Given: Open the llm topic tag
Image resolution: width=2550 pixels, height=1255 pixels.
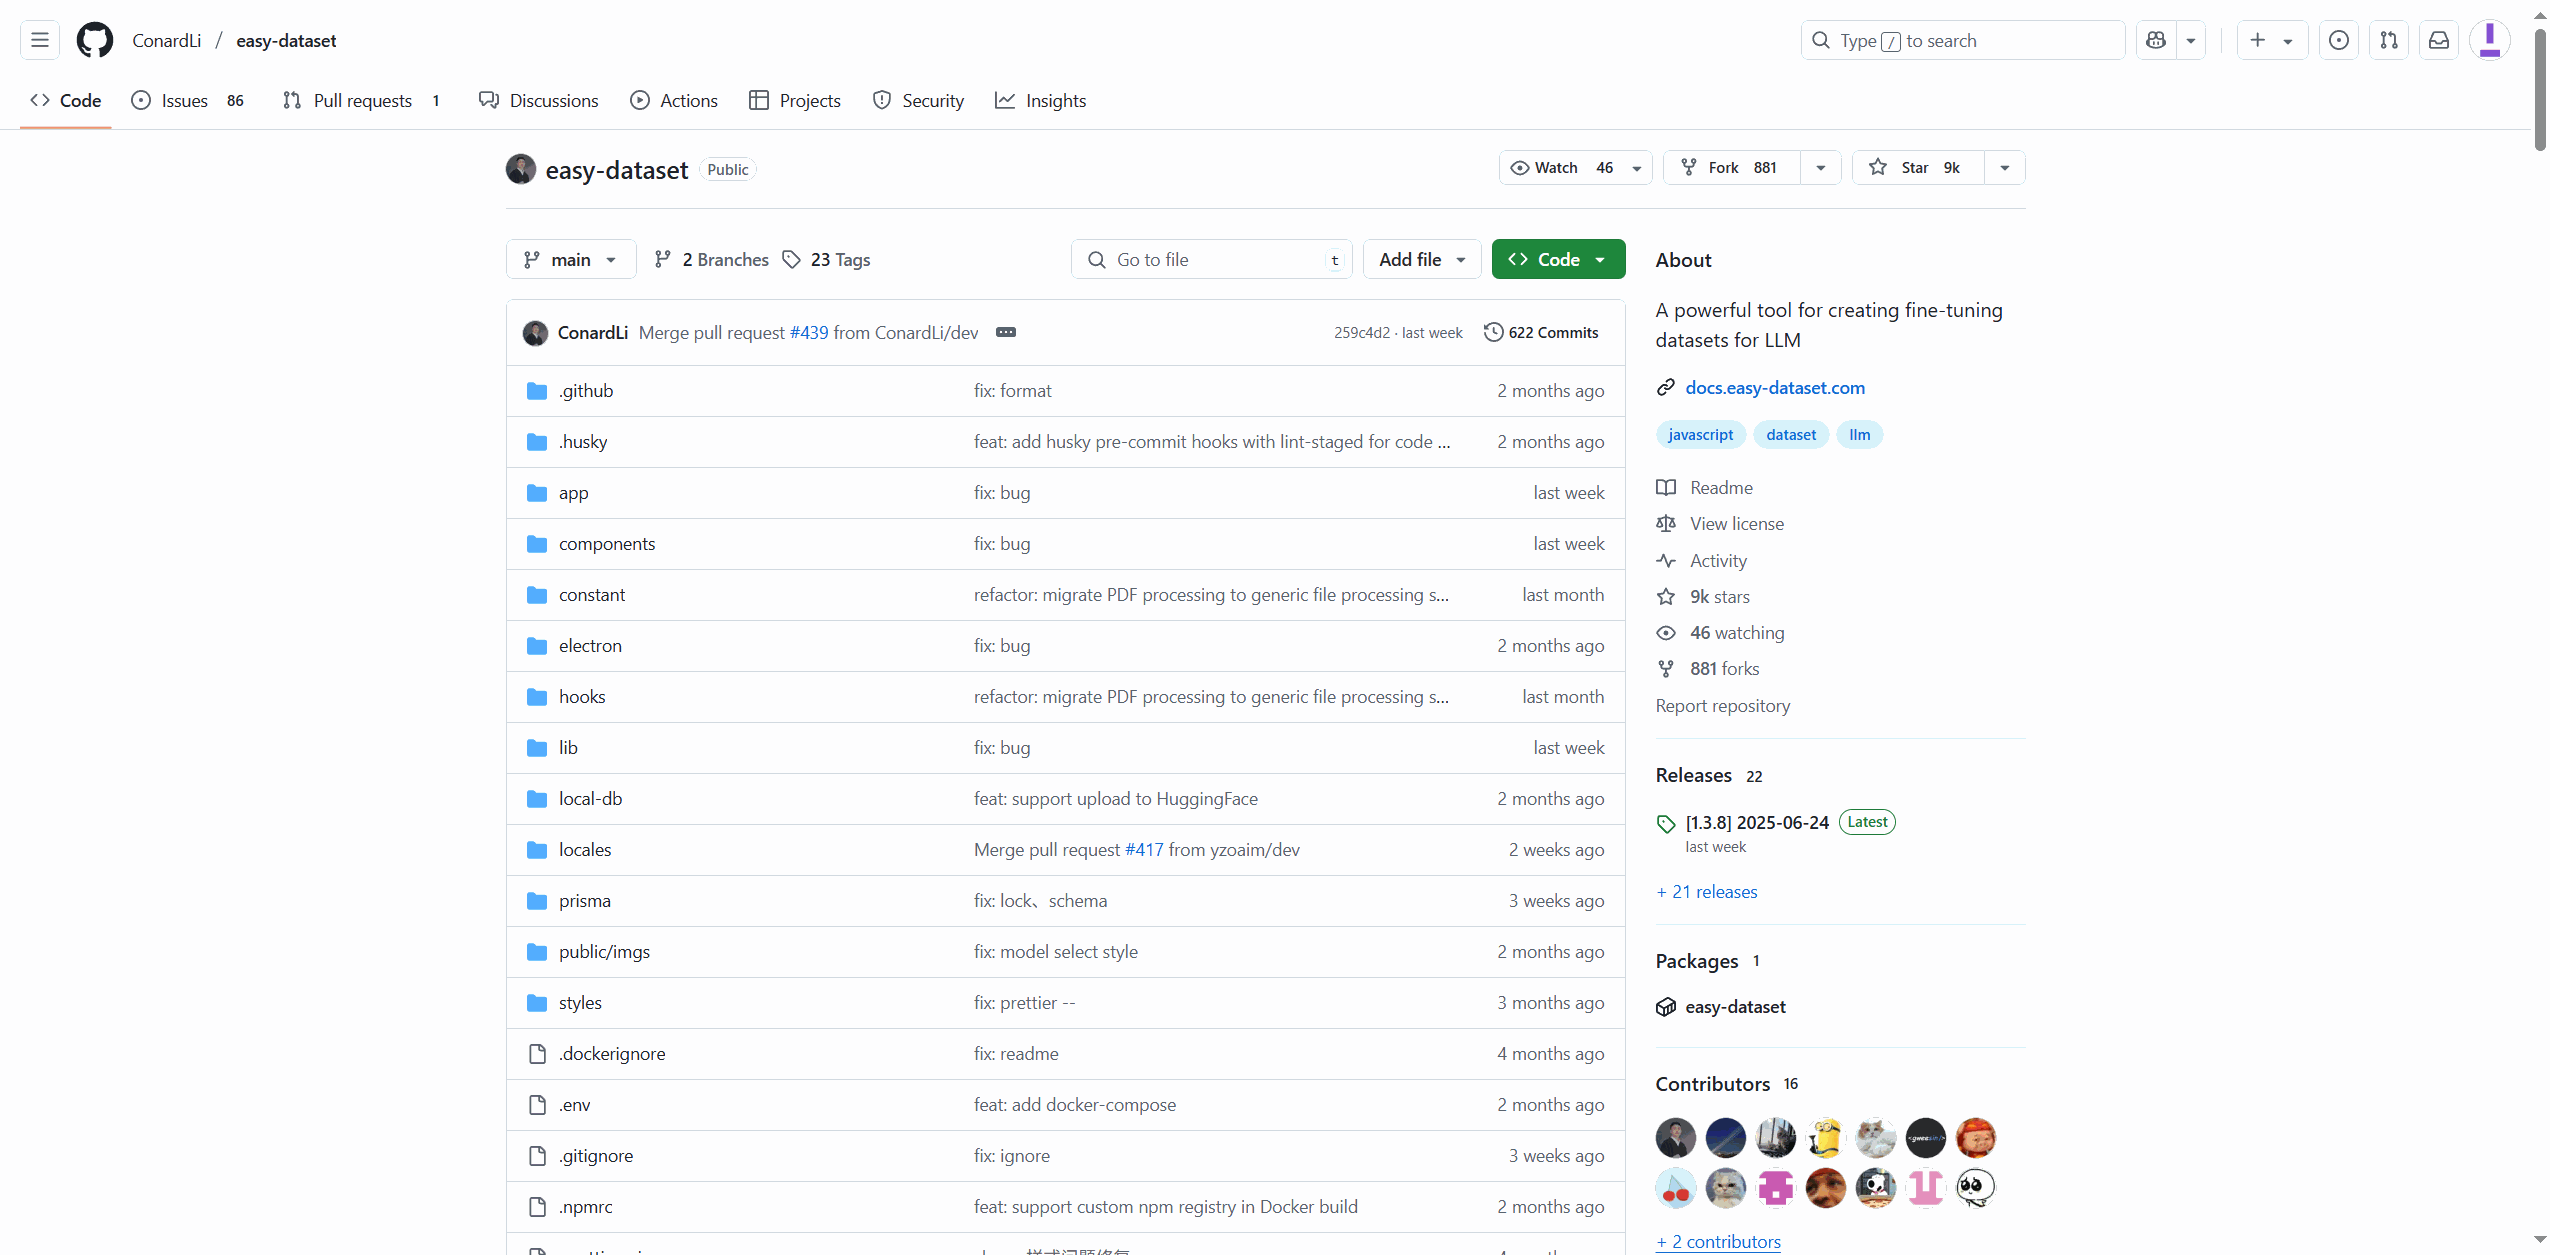Looking at the screenshot, I should pos(1860,435).
